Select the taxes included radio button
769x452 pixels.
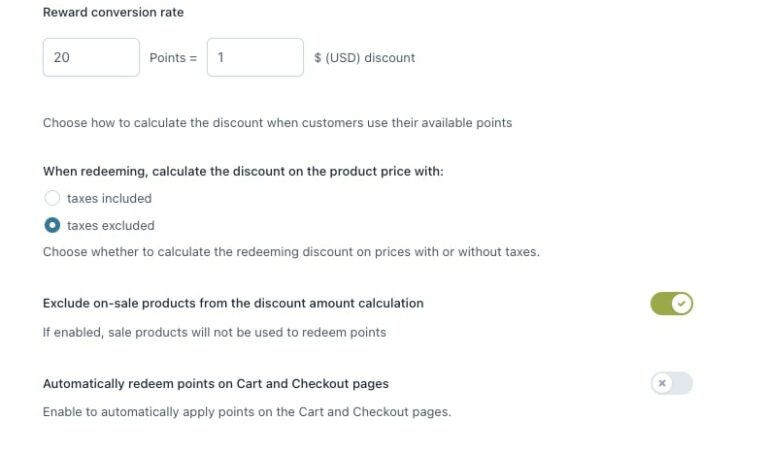point(52,198)
